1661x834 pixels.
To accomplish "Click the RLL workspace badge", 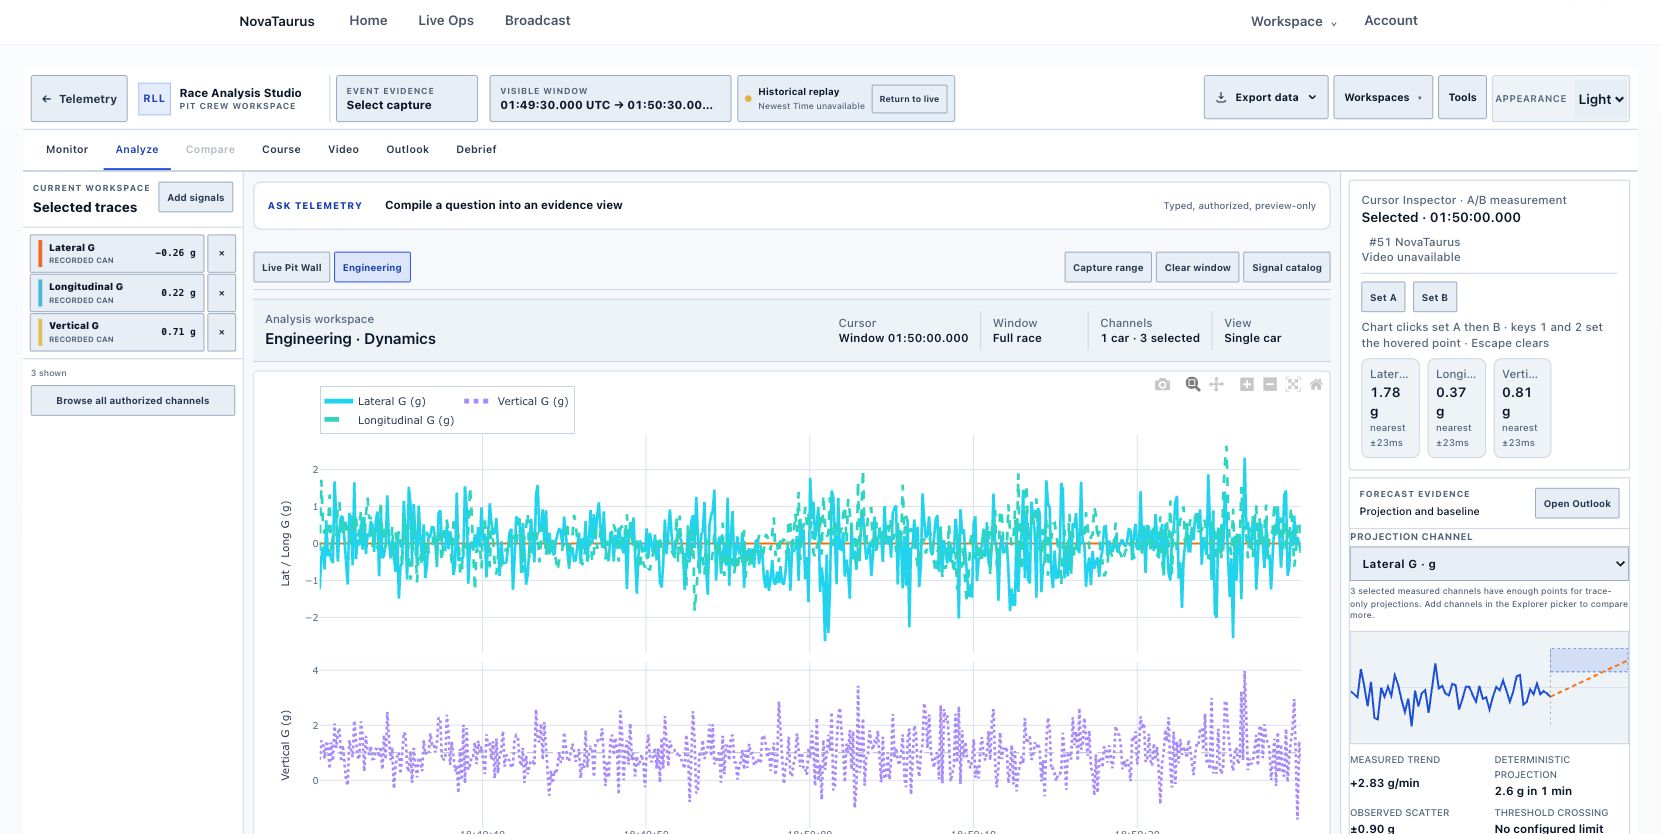I will [154, 99].
